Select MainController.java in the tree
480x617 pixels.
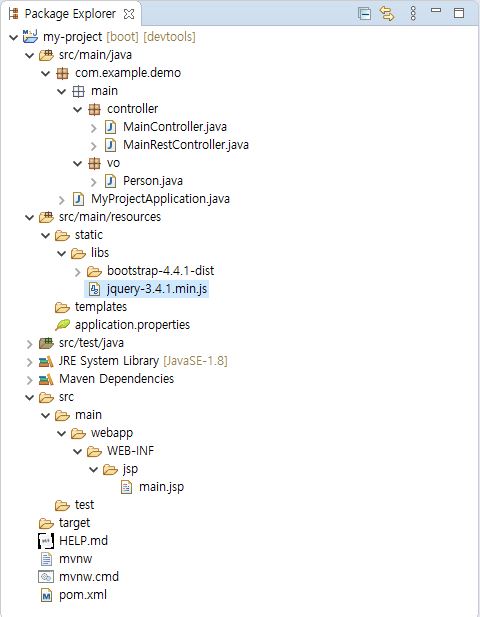pos(175,127)
